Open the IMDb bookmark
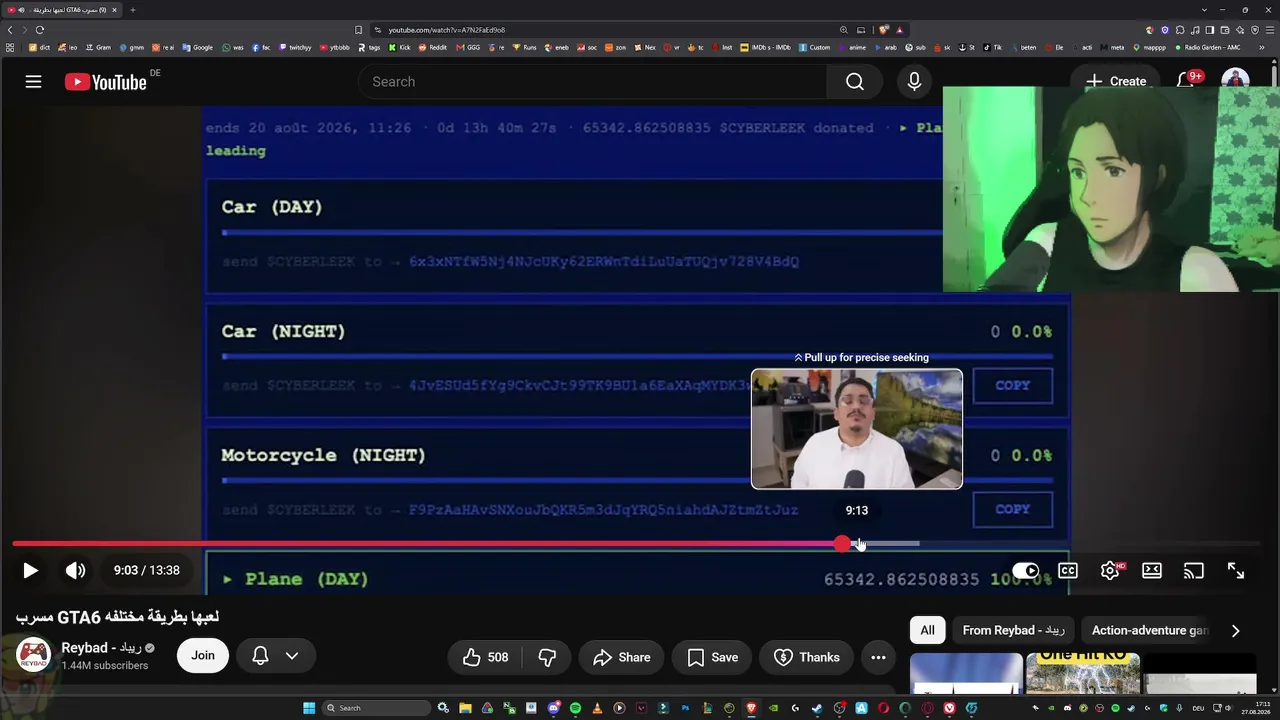Screen dimensions: 1280x720 coord(765,47)
